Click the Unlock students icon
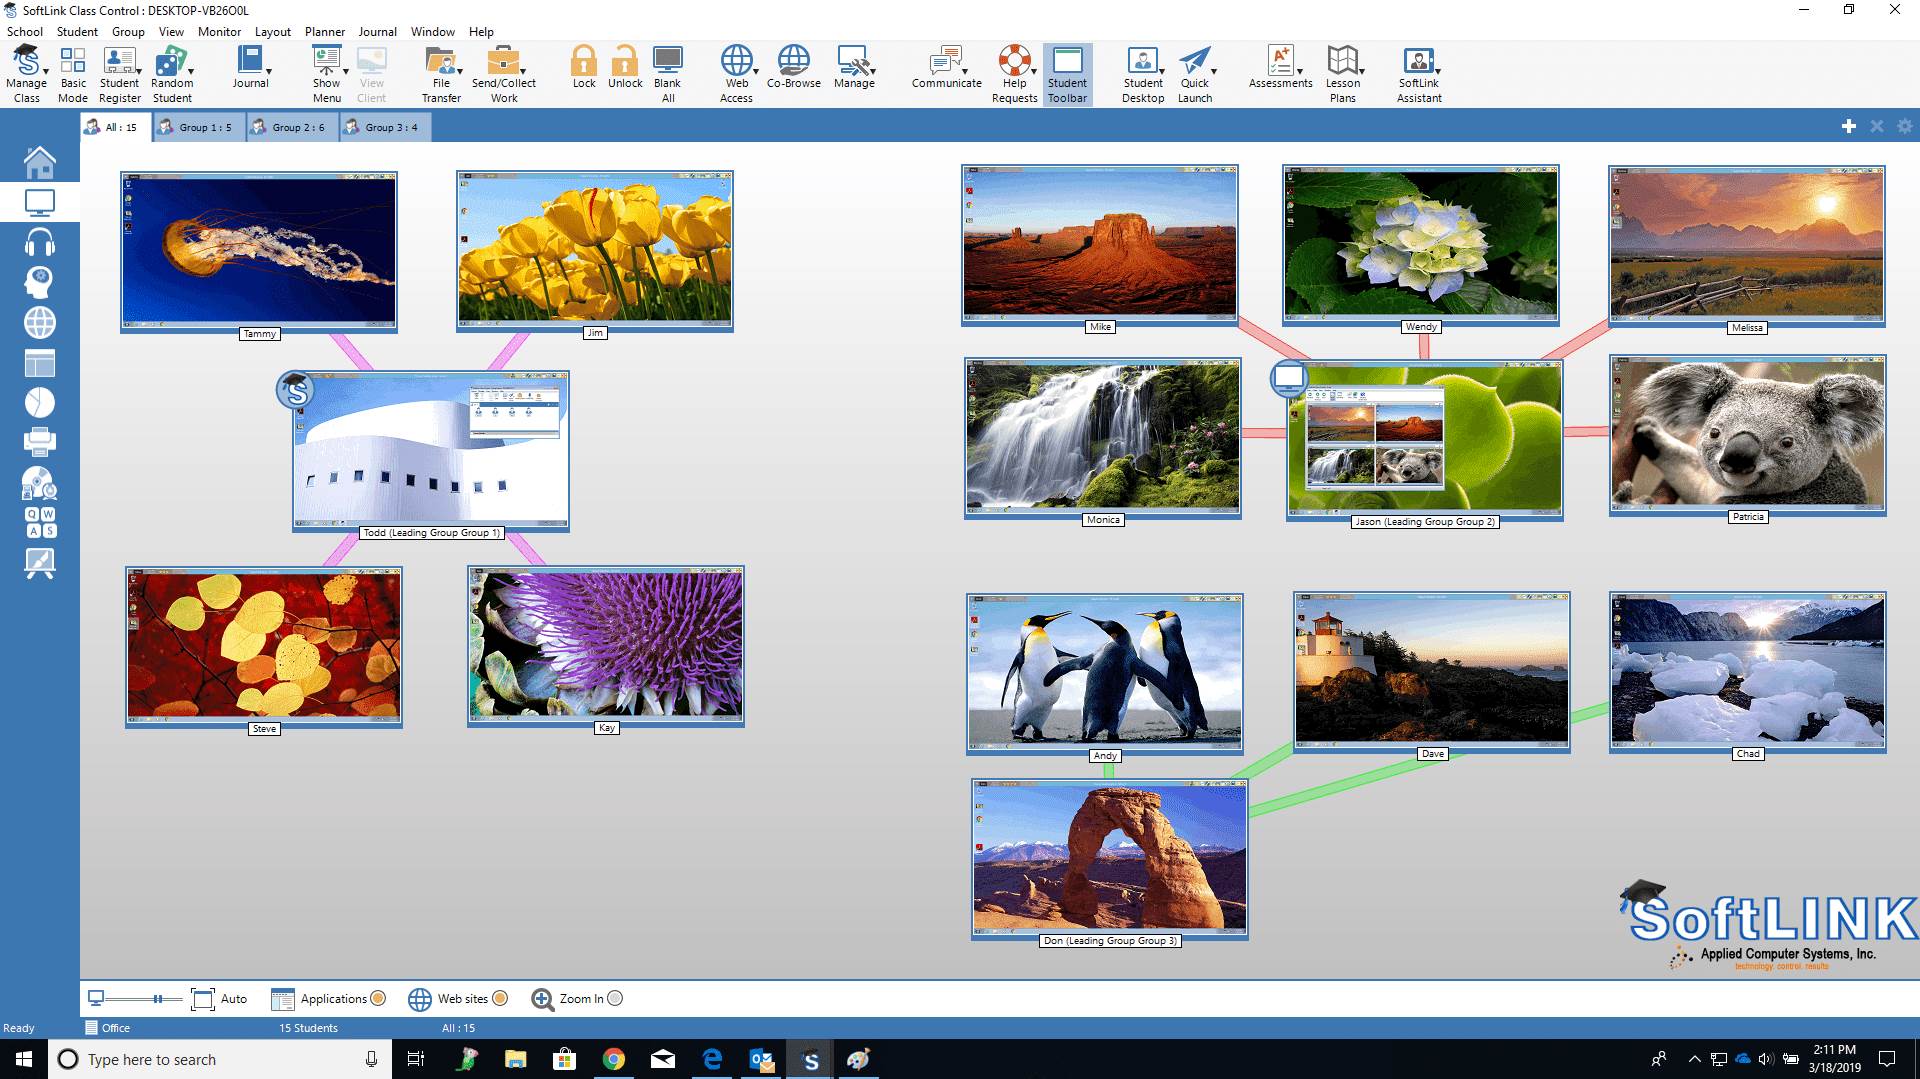The image size is (1920, 1079). 625,67
